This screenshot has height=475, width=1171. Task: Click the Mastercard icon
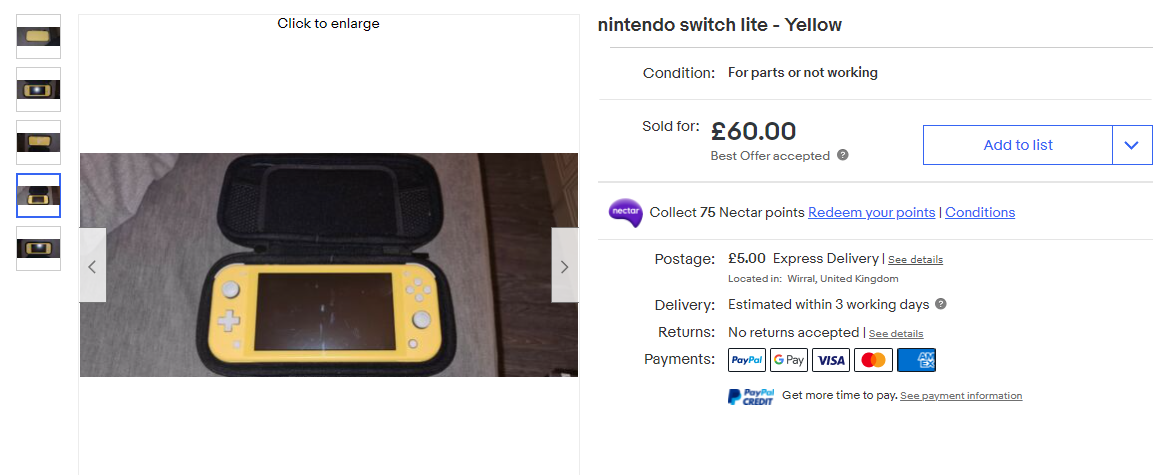click(x=873, y=360)
